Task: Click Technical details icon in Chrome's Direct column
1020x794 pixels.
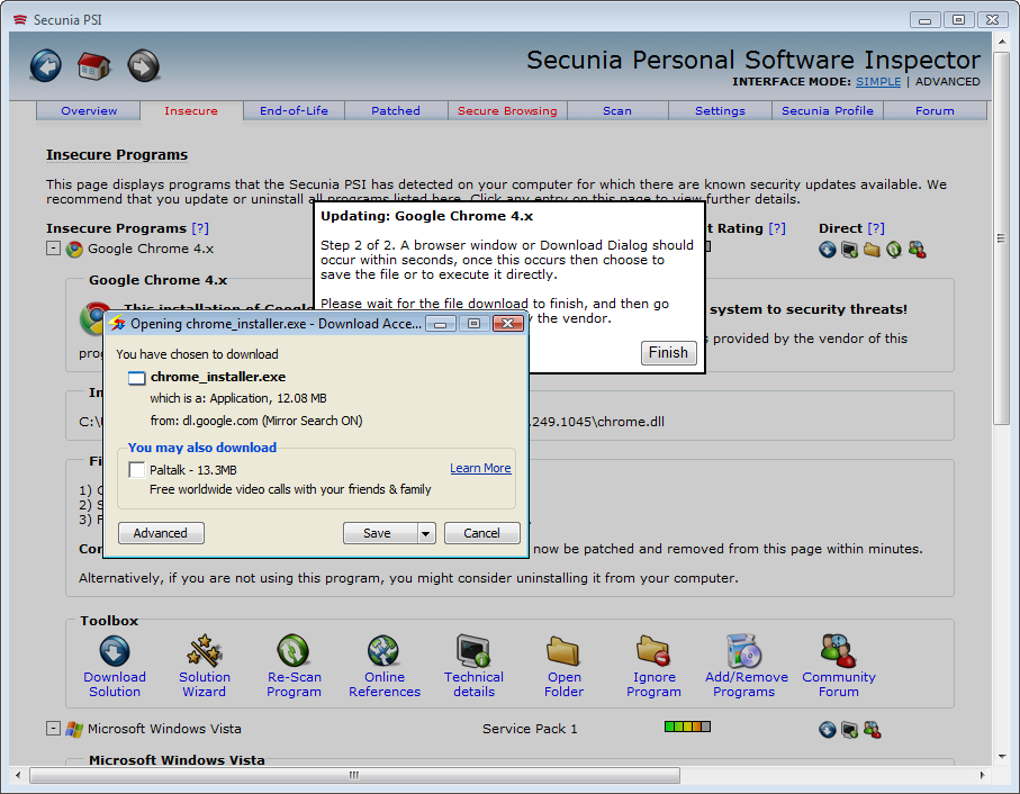Action: [x=850, y=249]
